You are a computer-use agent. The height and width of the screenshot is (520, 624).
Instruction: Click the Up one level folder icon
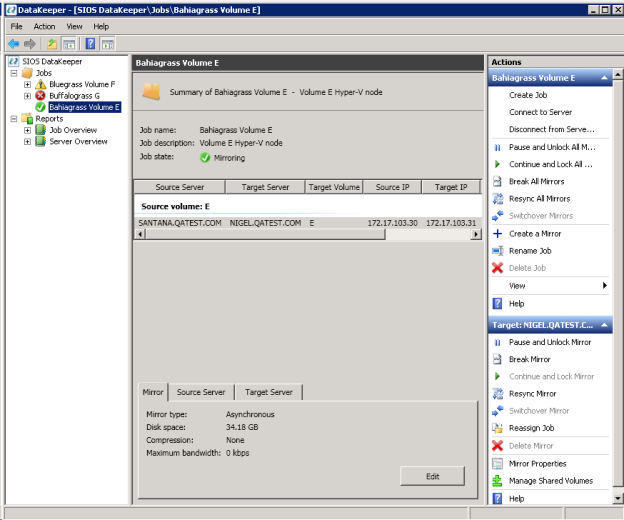[52, 43]
